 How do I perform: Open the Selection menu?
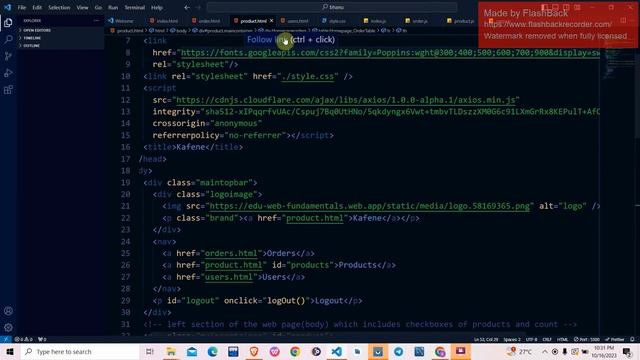tap(59, 7)
